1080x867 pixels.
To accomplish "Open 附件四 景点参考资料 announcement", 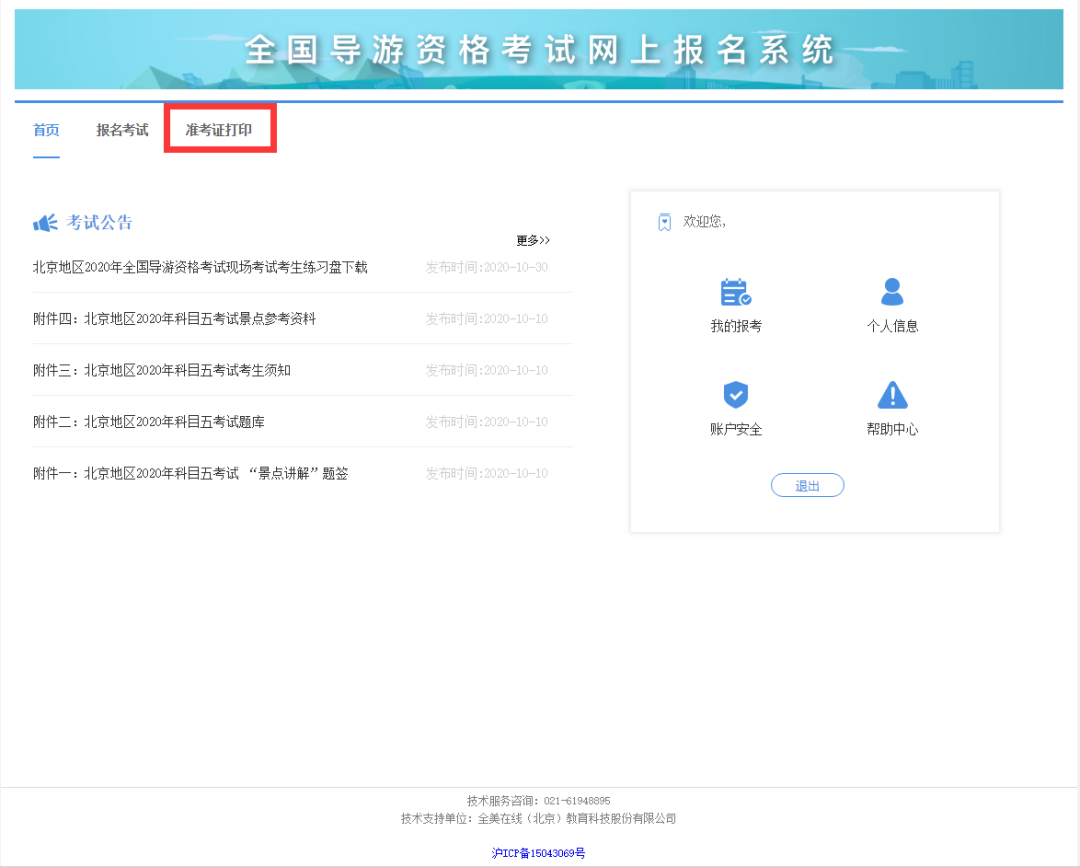I will 174,319.
